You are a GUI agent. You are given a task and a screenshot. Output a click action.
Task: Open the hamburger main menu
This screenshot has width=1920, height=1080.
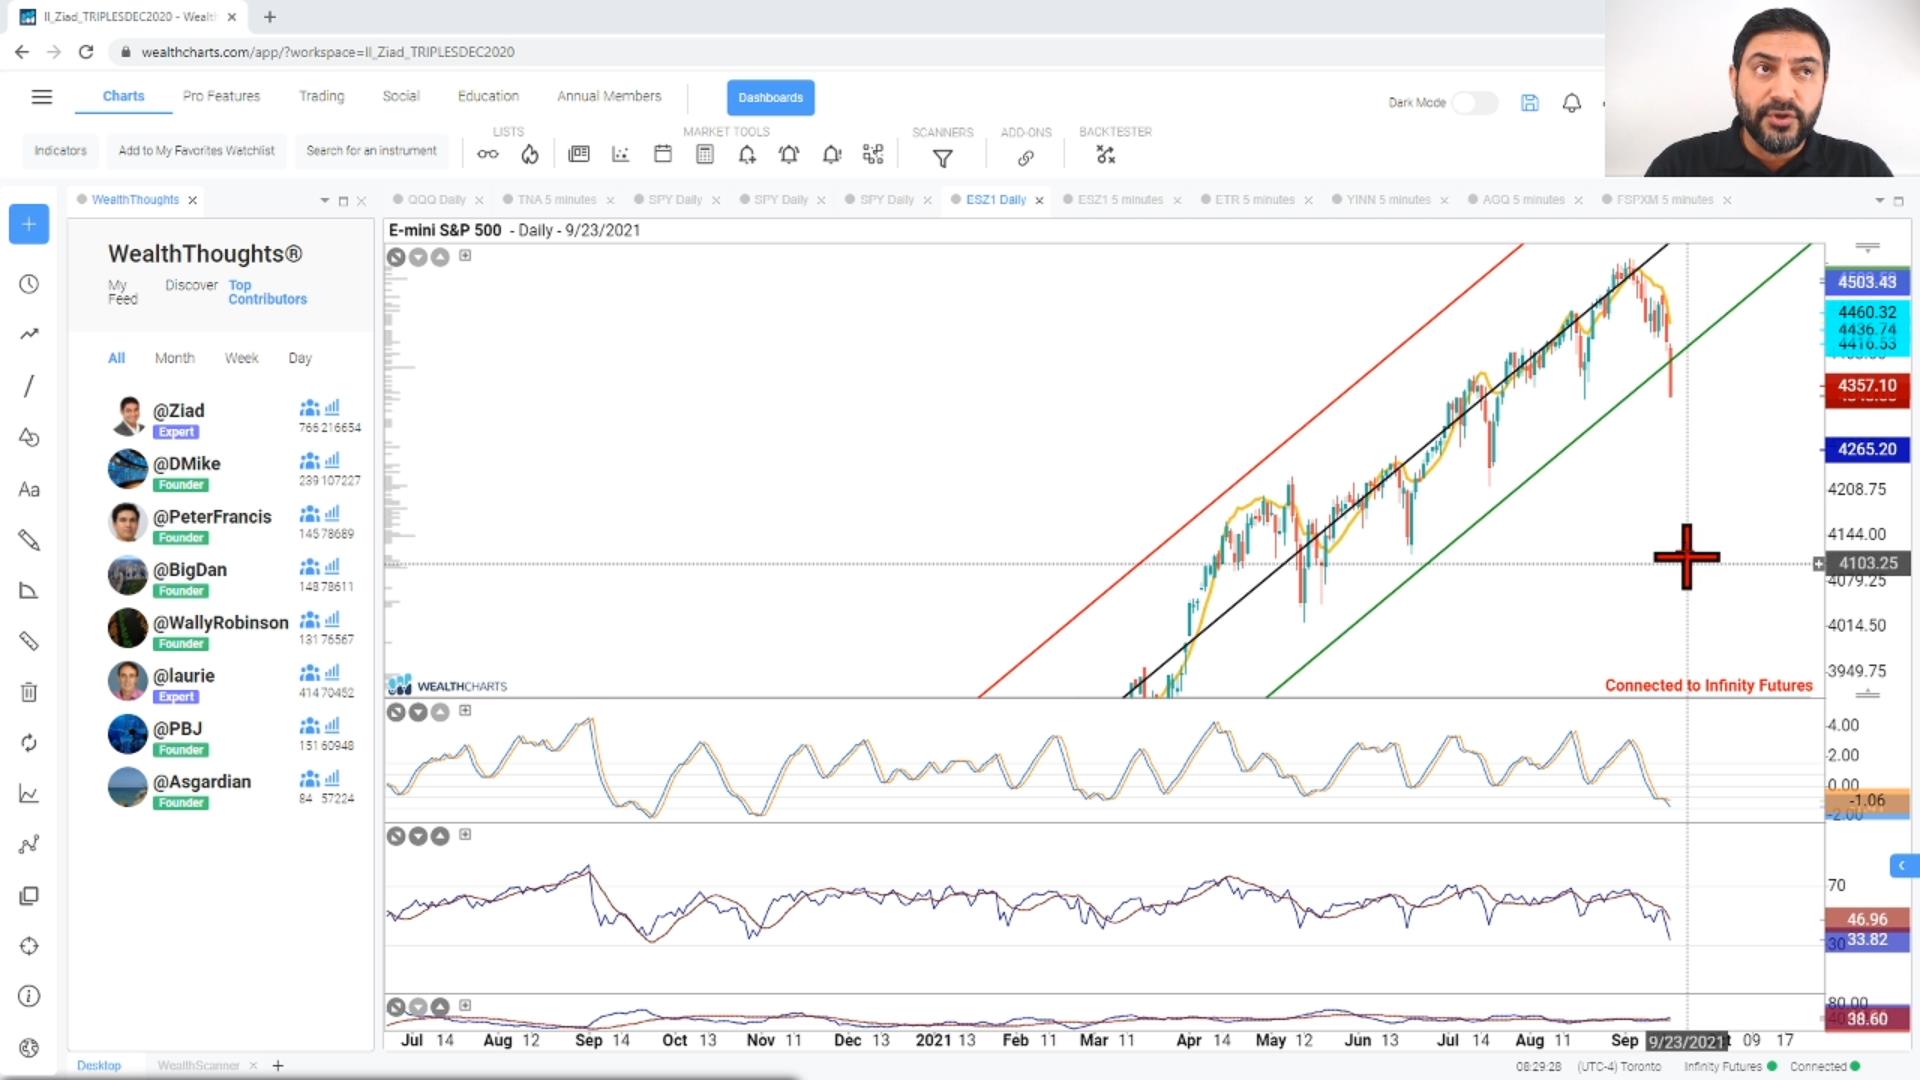(41, 97)
